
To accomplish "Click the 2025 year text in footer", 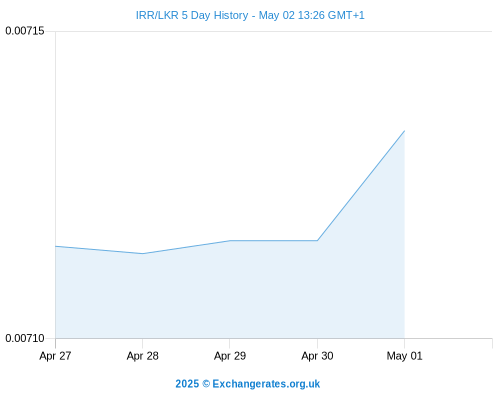I will (187, 384).
